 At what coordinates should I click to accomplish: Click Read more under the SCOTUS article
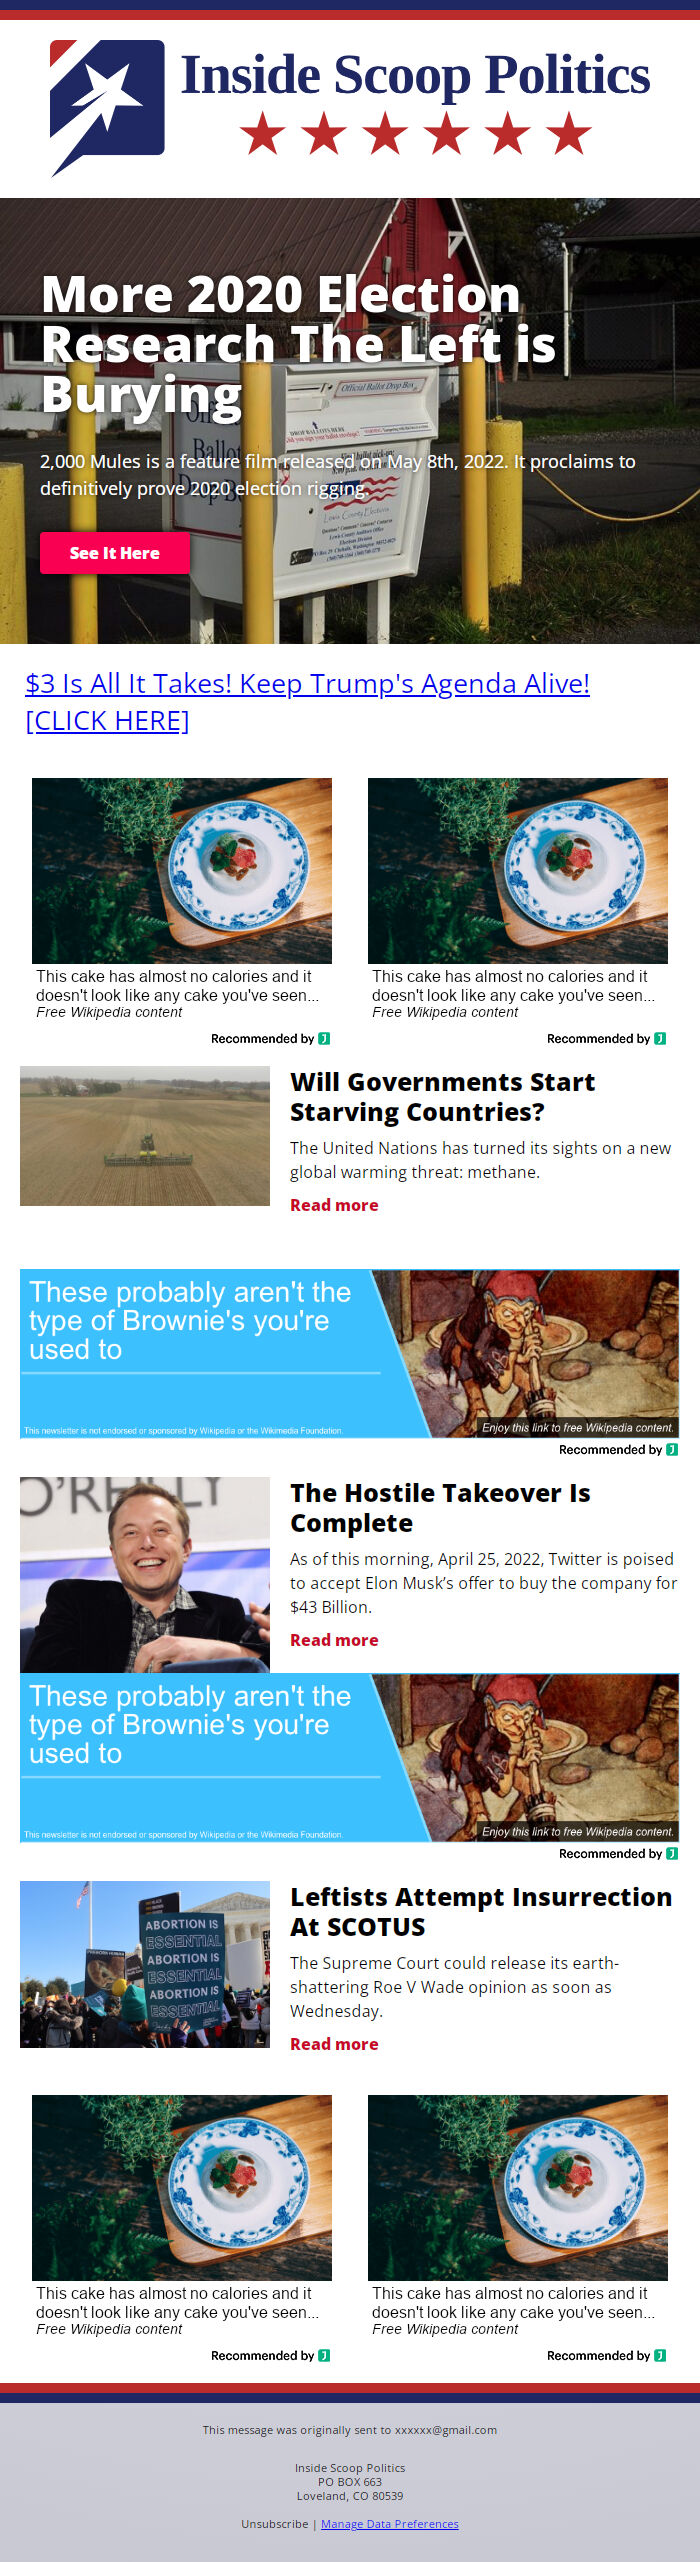[334, 2044]
